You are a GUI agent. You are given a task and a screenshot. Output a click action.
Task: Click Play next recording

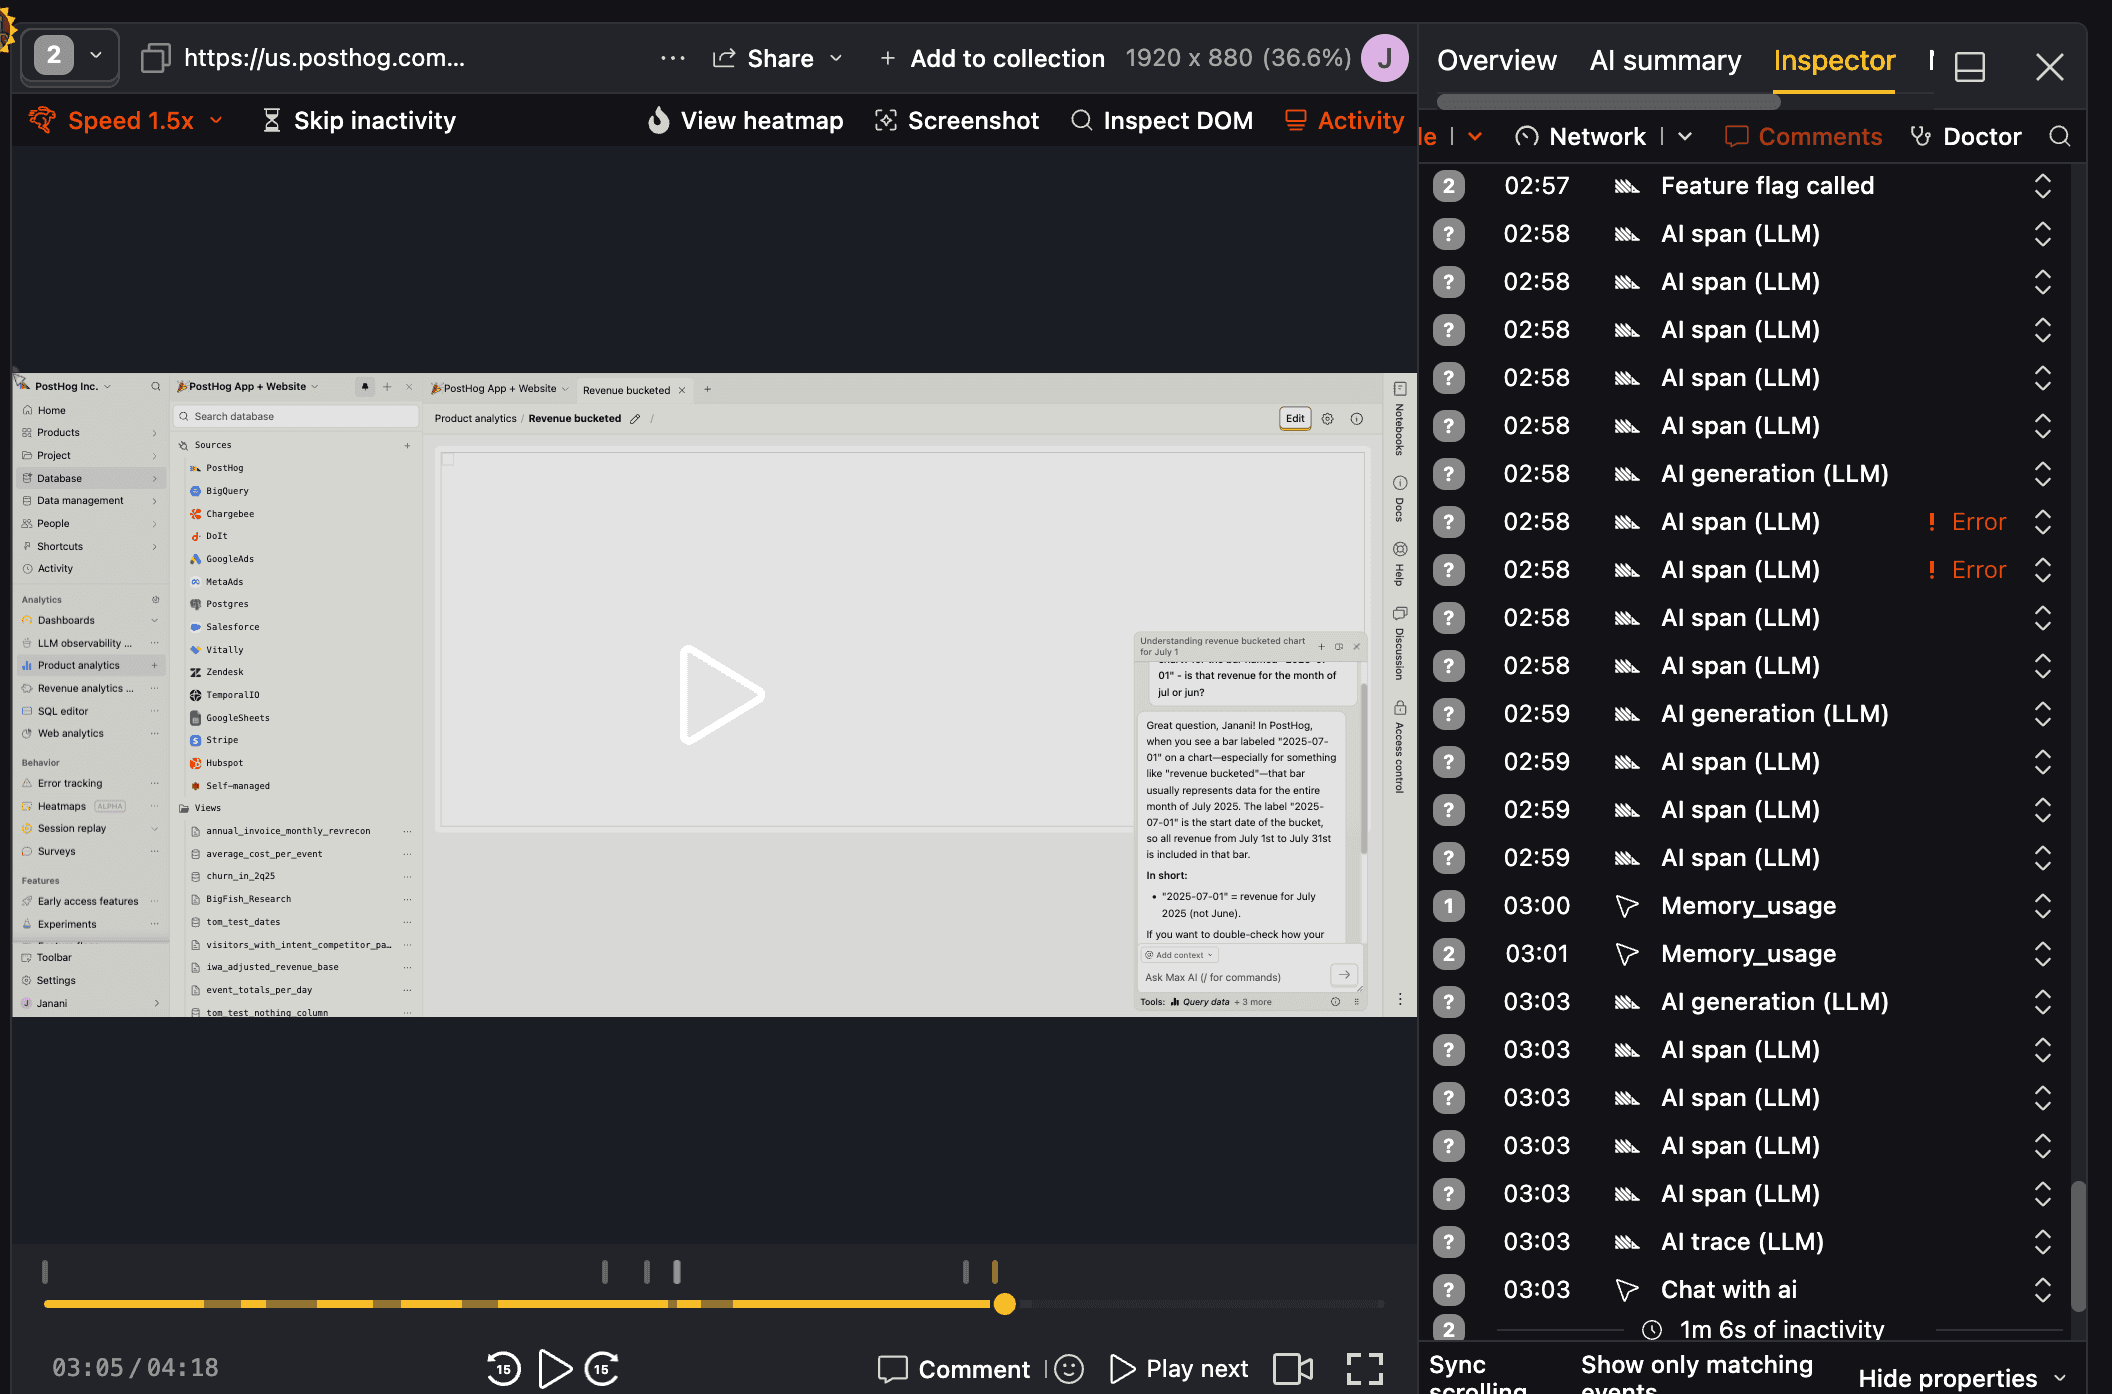pyautogui.click(x=1179, y=1369)
